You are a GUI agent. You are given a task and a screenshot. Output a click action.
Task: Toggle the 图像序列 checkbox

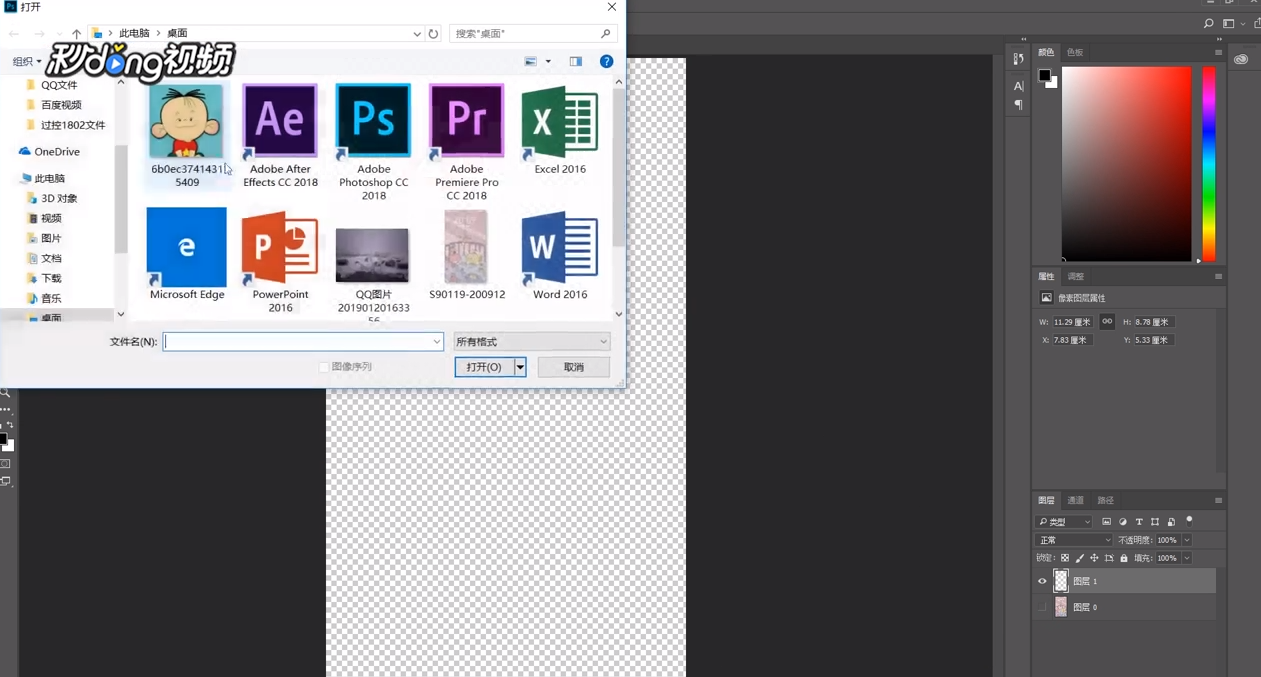coord(324,367)
